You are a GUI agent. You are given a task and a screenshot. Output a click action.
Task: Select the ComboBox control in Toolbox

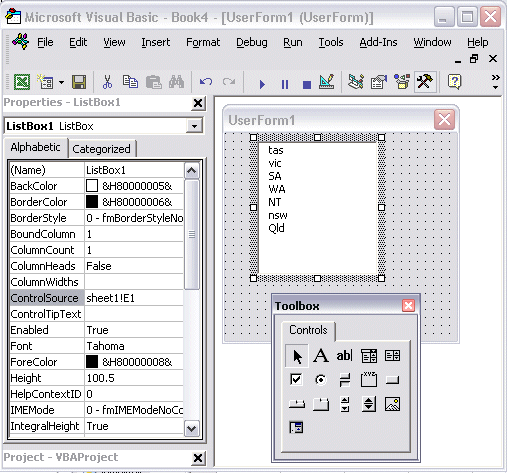pos(369,356)
